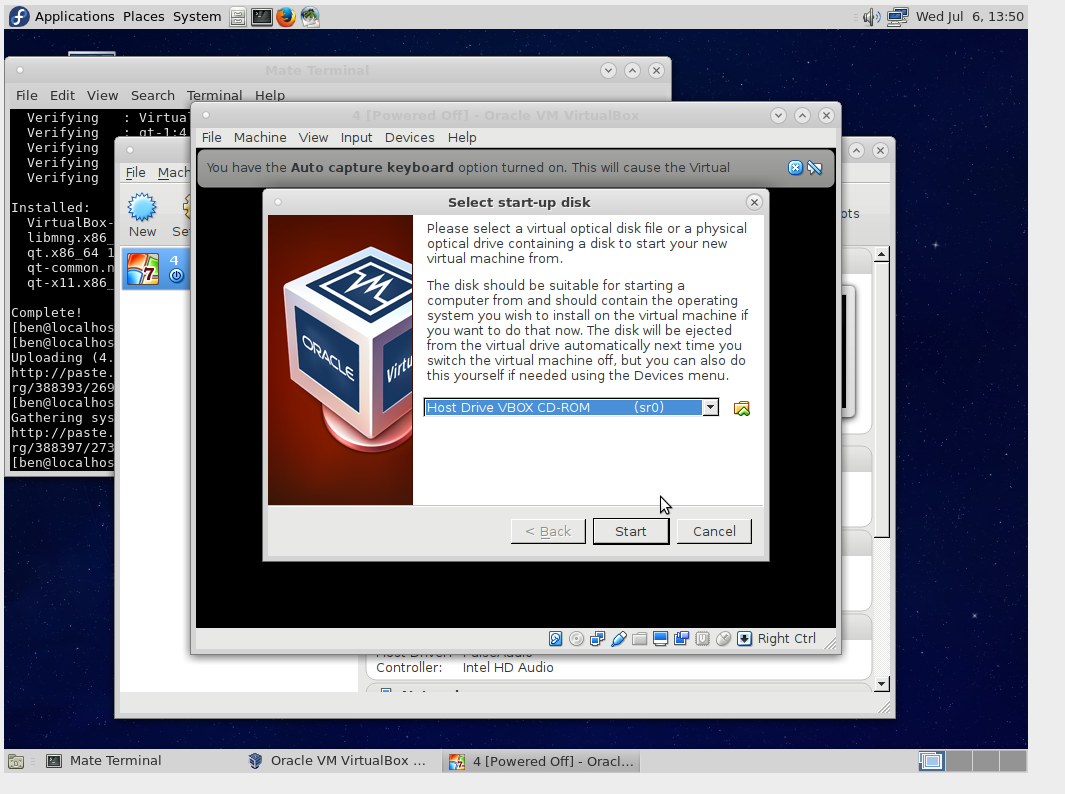Launch Firefox from the top panel
The width and height of the screenshot is (1065, 794).
point(286,16)
